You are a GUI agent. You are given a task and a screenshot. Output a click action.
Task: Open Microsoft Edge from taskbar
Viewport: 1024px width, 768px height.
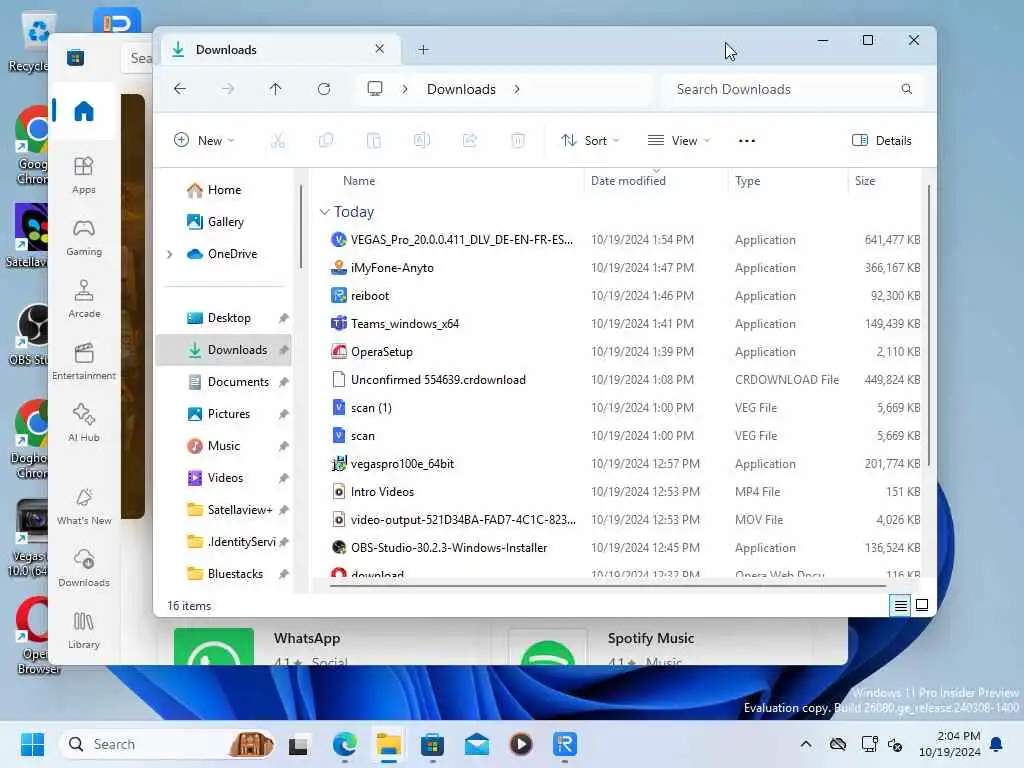pyautogui.click(x=345, y=744)
